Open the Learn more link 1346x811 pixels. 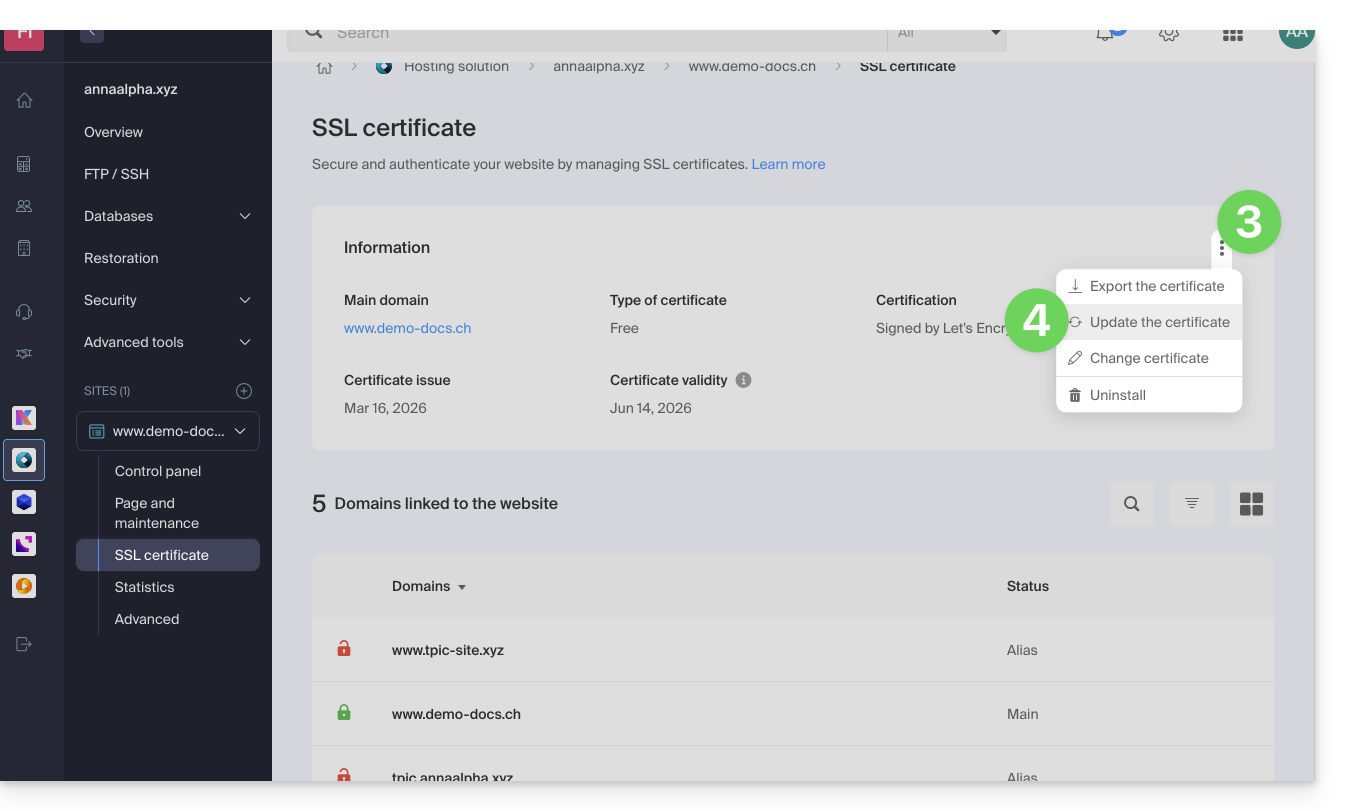tap(788, 164)
